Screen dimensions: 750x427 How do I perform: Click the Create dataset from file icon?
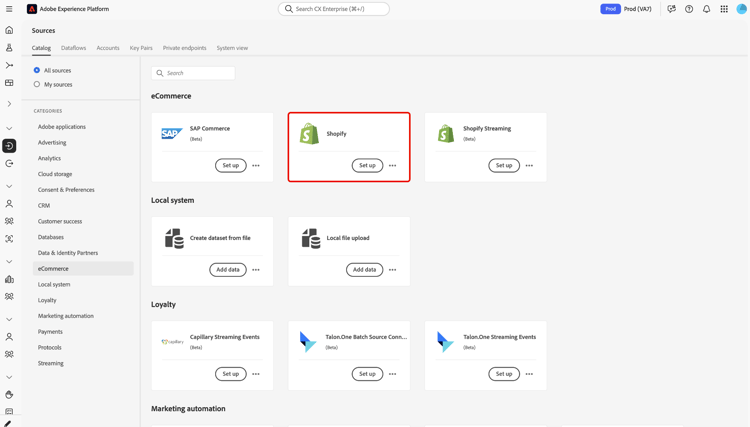pyautogui.click(x=174, y=238)
